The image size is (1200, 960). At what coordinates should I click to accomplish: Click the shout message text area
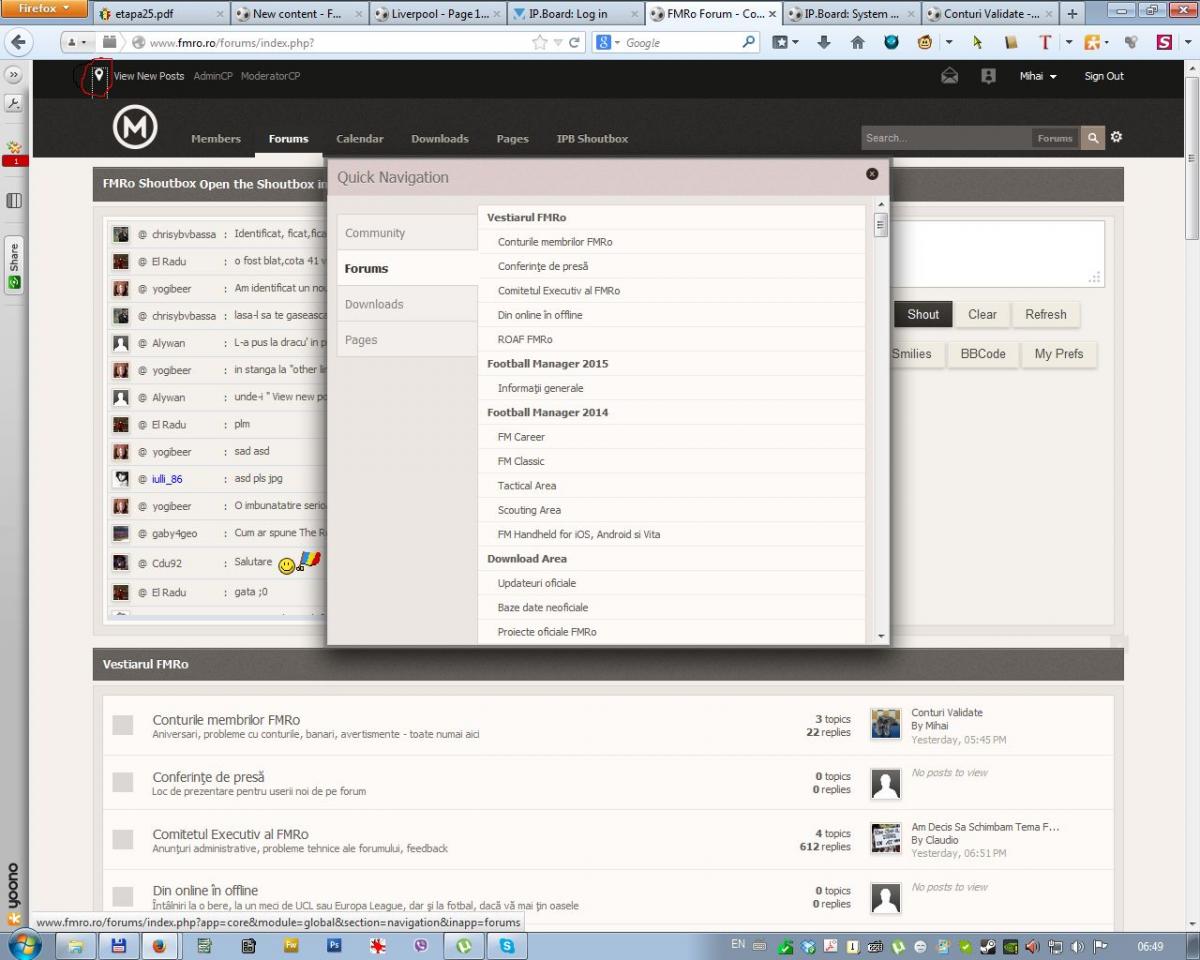point(996,254)
